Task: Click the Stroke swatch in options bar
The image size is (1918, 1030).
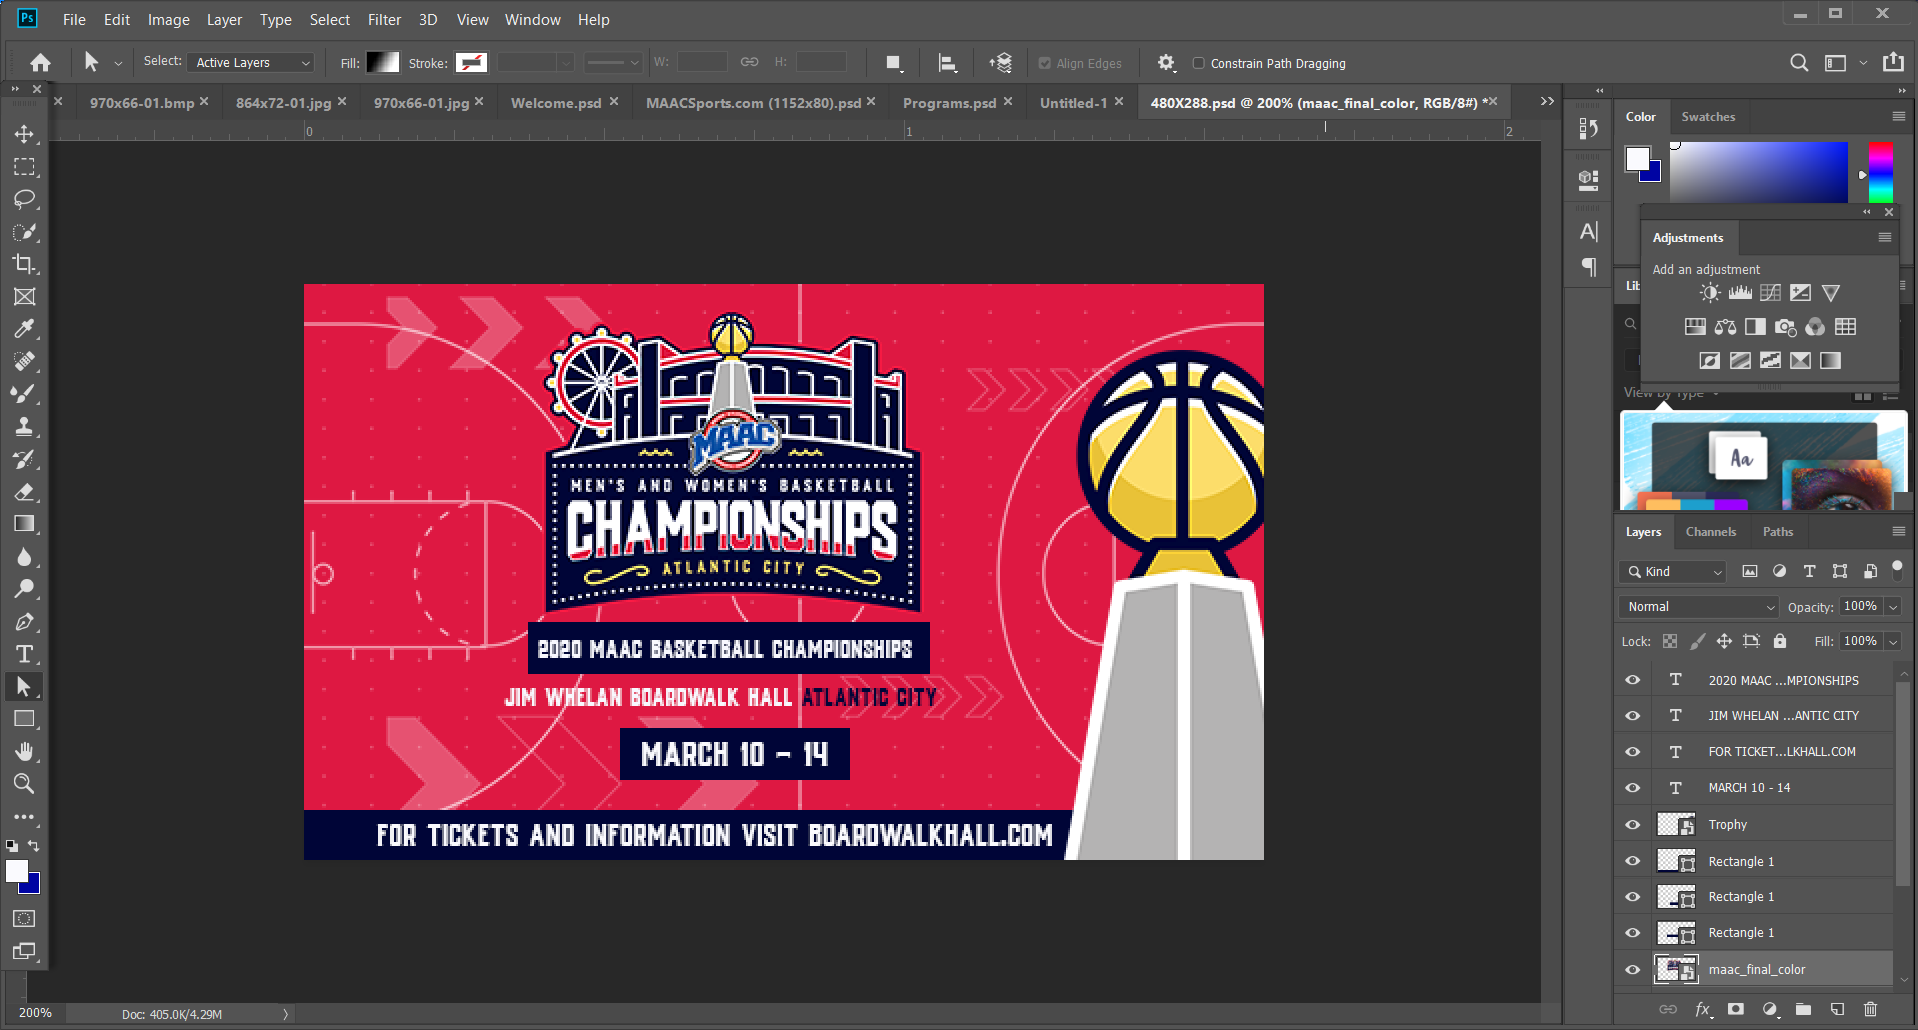Action: coord(471,63)
